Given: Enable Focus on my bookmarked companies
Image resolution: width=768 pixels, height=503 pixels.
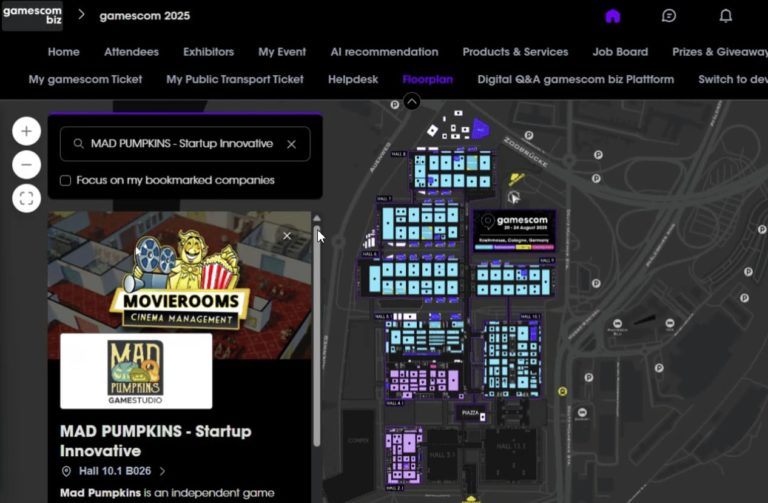Looking at the screenshot, I should tap(65, 180).
